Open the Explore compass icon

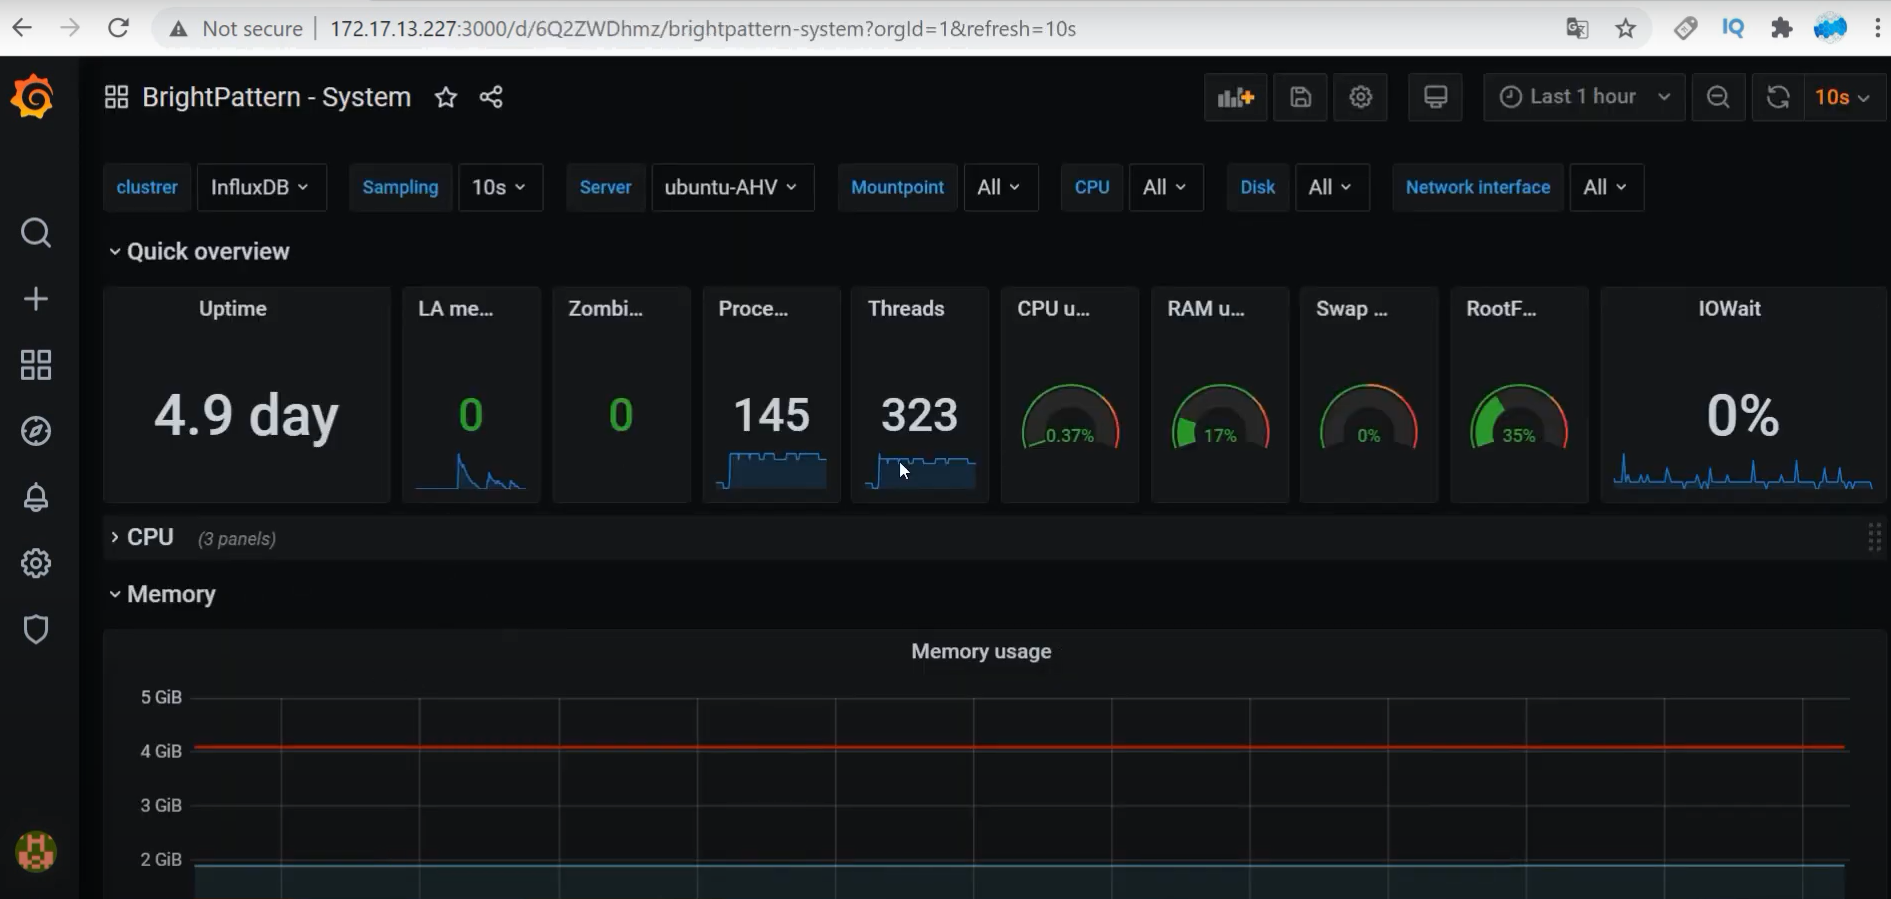[36, 431]
